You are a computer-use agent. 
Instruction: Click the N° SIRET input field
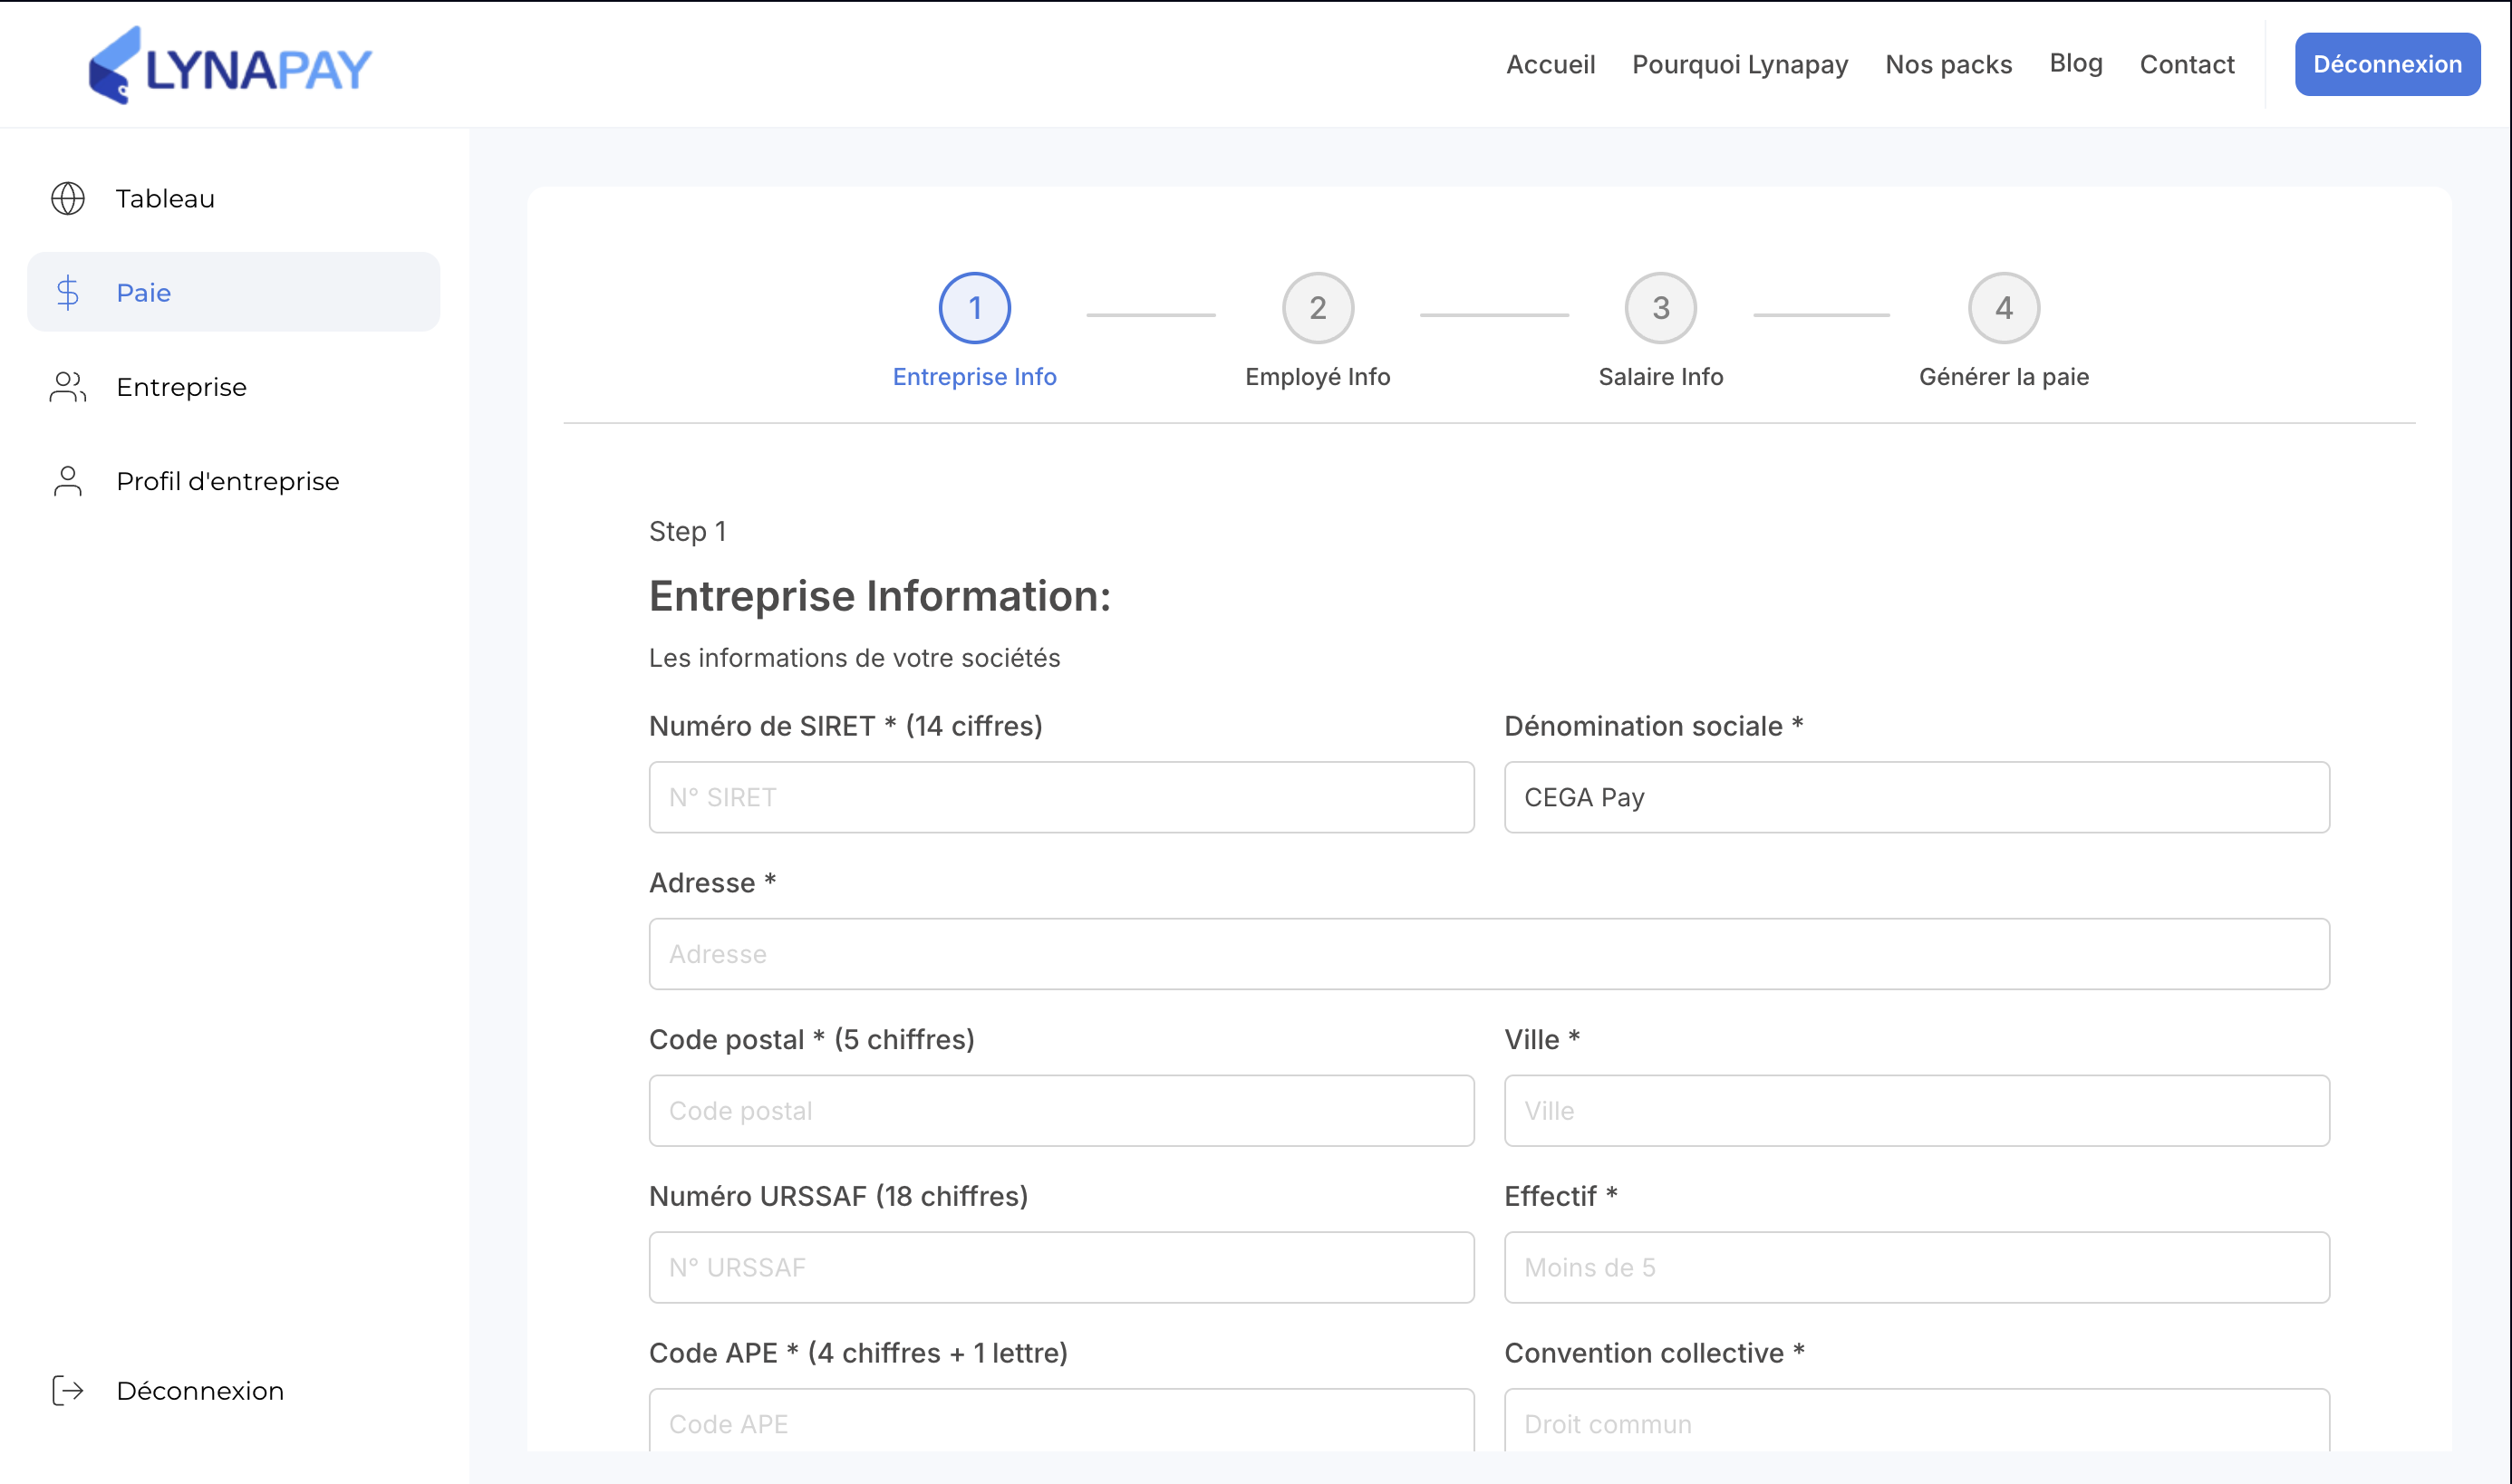1062,797
